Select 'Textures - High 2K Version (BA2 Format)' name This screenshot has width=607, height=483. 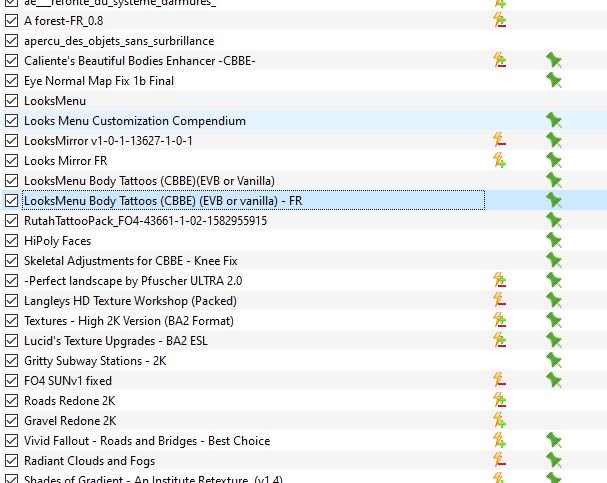coord(129,321)
